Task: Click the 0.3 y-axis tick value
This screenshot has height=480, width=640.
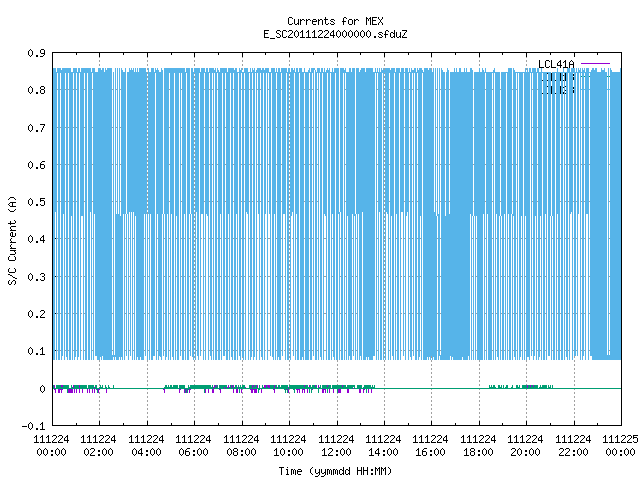Action: tap(36, 277)
